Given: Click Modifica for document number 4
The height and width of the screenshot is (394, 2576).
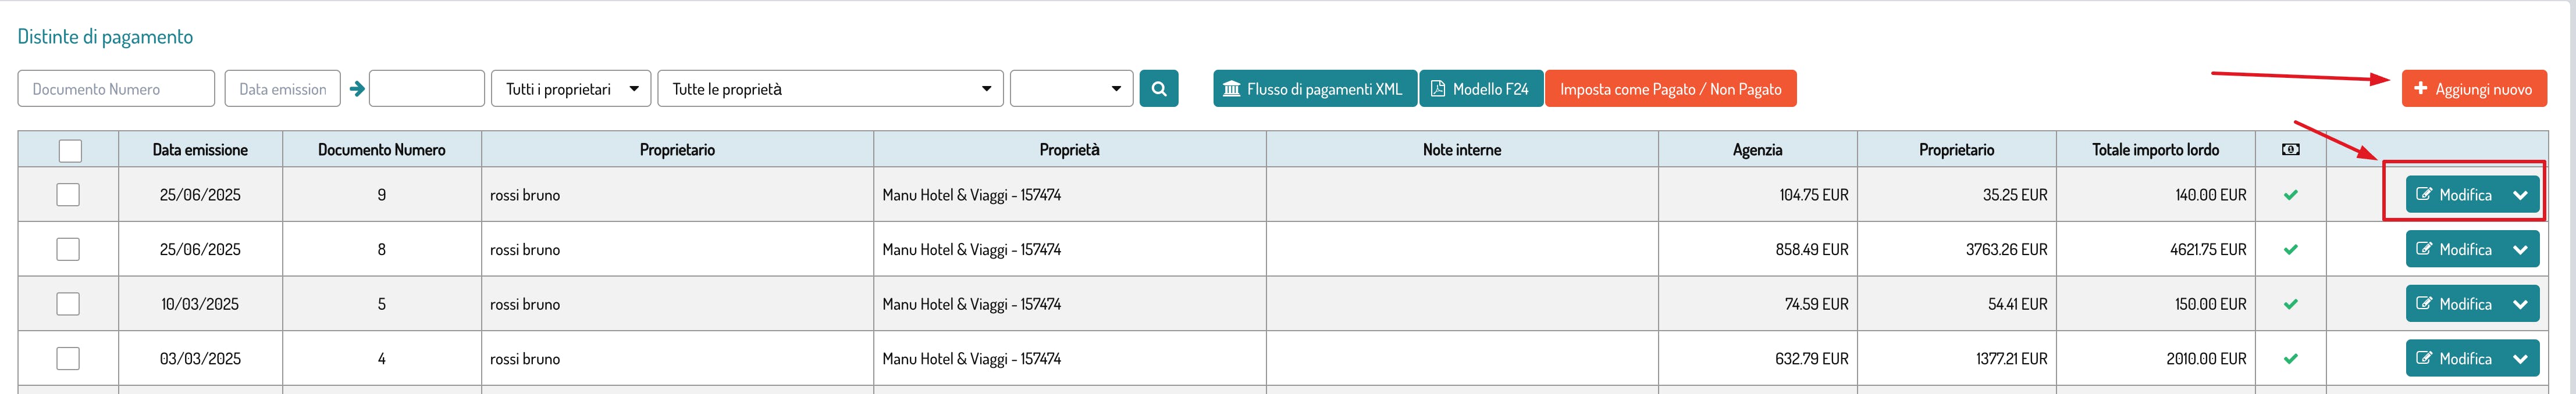Looking at the screenshot, I should pos(2454,358).
